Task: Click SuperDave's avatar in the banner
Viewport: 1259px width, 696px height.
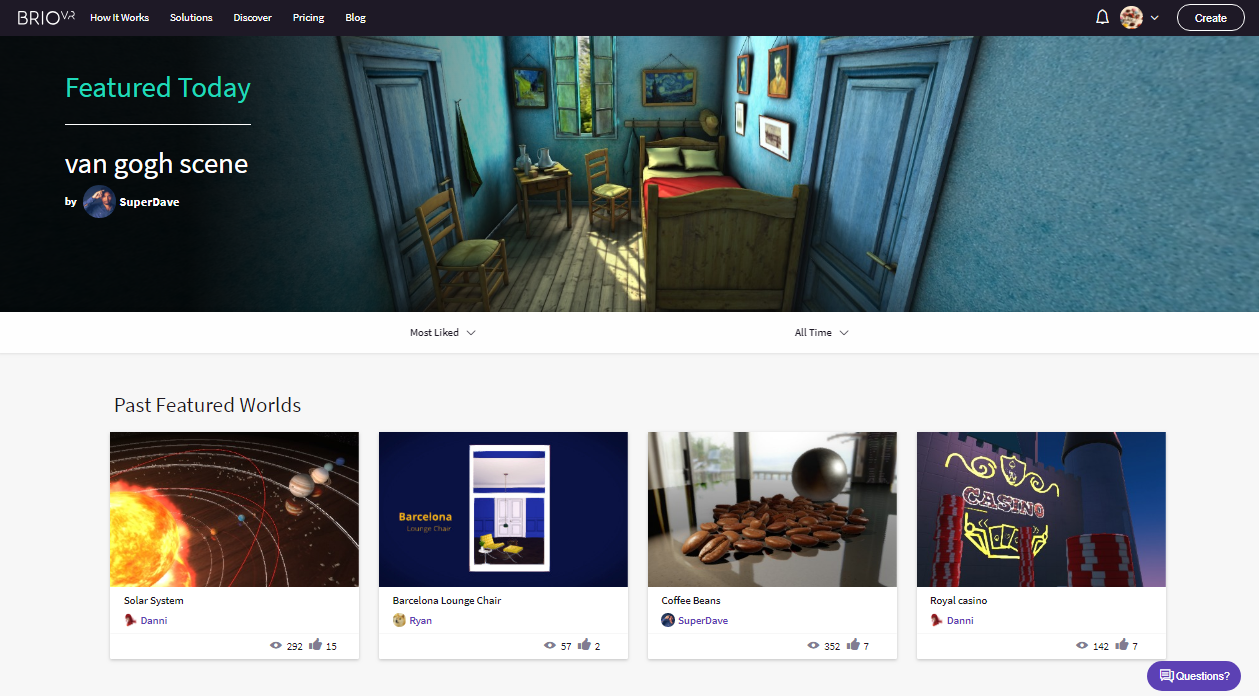Action: click(x=99, y=201)
